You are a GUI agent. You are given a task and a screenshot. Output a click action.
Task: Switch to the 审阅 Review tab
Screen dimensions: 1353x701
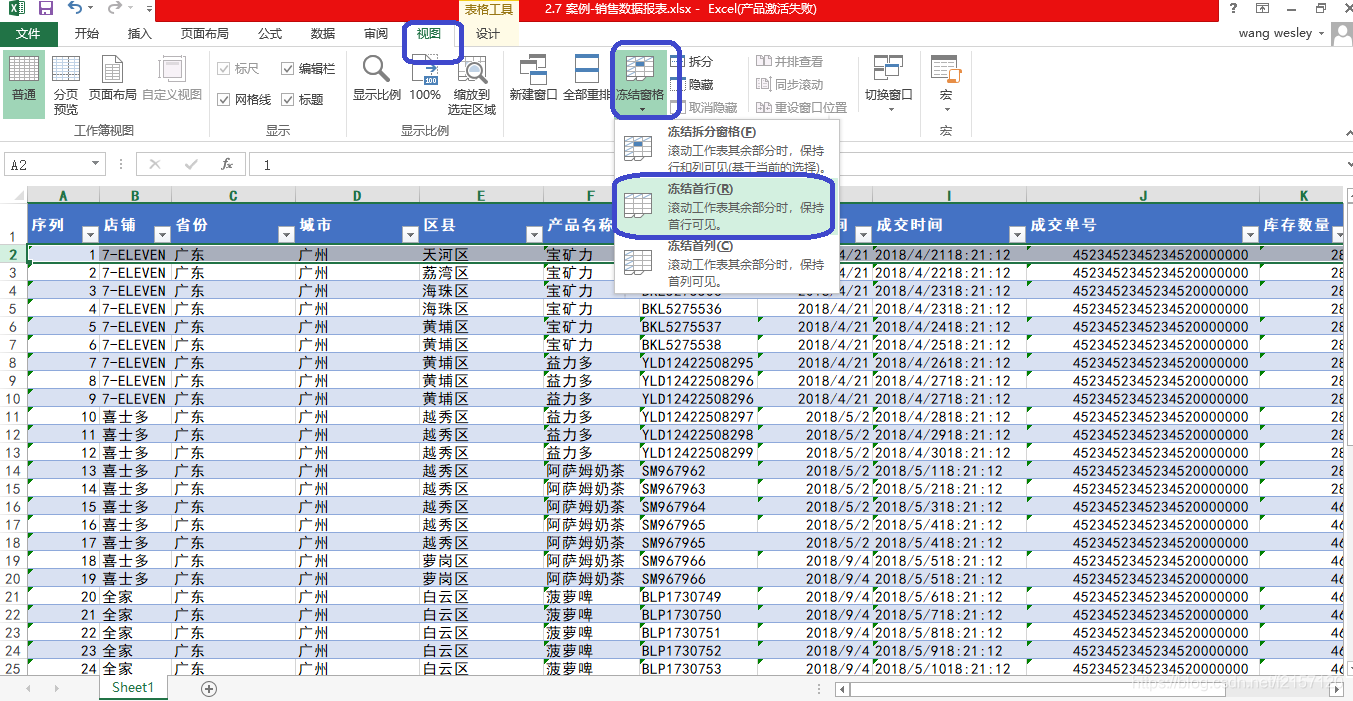coord(376,34)
